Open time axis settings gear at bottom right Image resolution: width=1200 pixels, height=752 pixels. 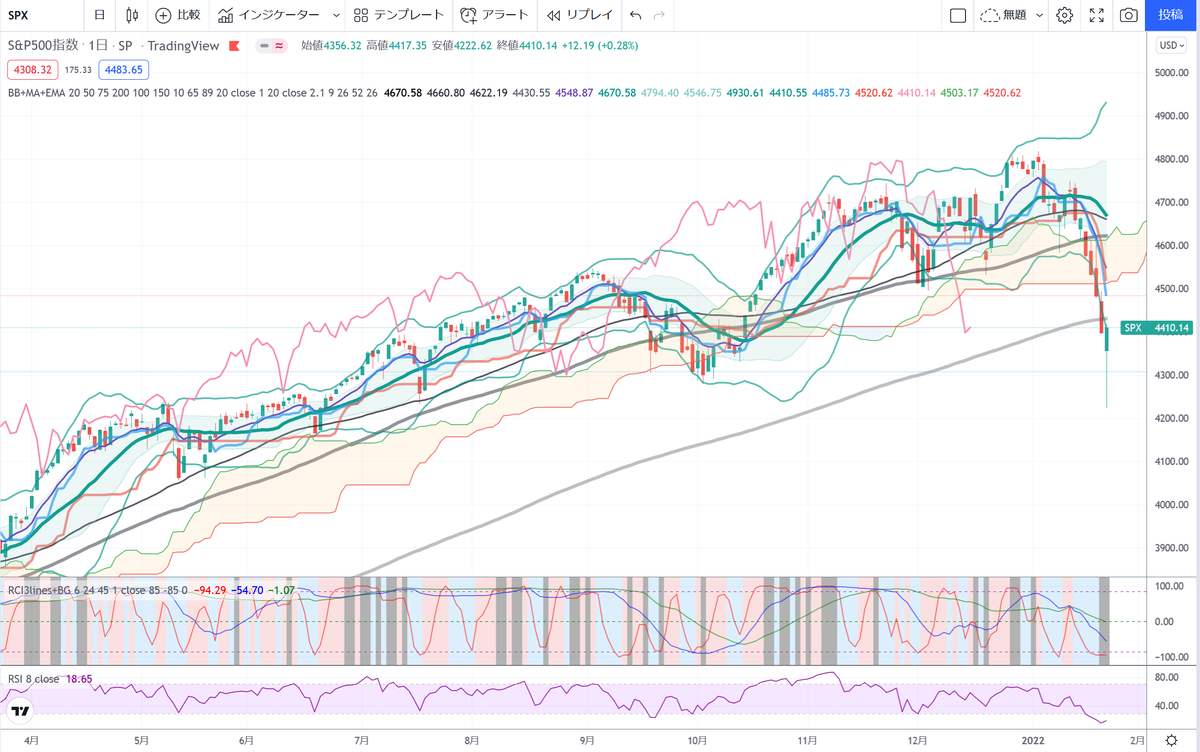1171,740
